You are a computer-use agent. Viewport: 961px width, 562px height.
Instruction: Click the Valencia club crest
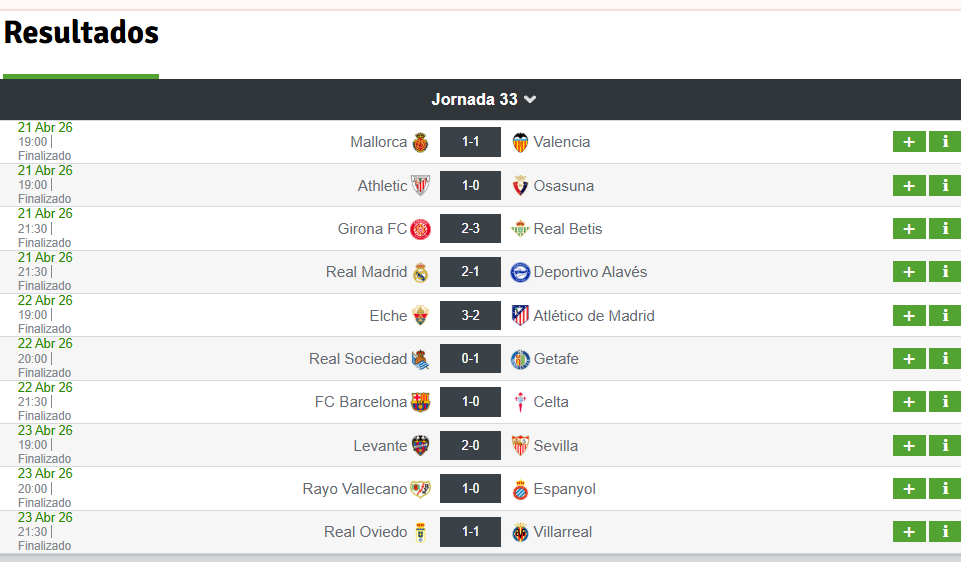pyautogui.click(x=520, y=142)
